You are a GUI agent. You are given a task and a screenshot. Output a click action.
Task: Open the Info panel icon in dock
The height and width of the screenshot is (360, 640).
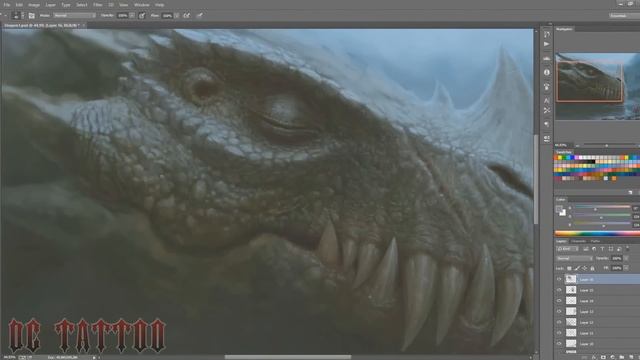point(547,72)
